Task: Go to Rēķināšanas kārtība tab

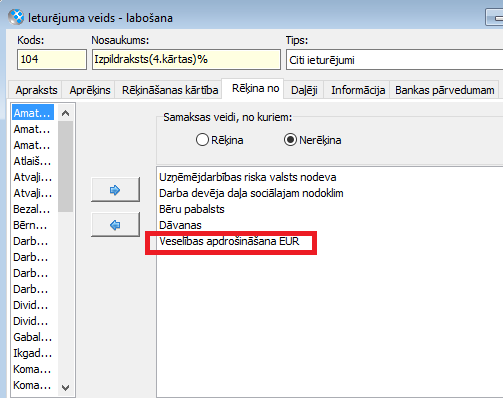Action: [169, 90]
